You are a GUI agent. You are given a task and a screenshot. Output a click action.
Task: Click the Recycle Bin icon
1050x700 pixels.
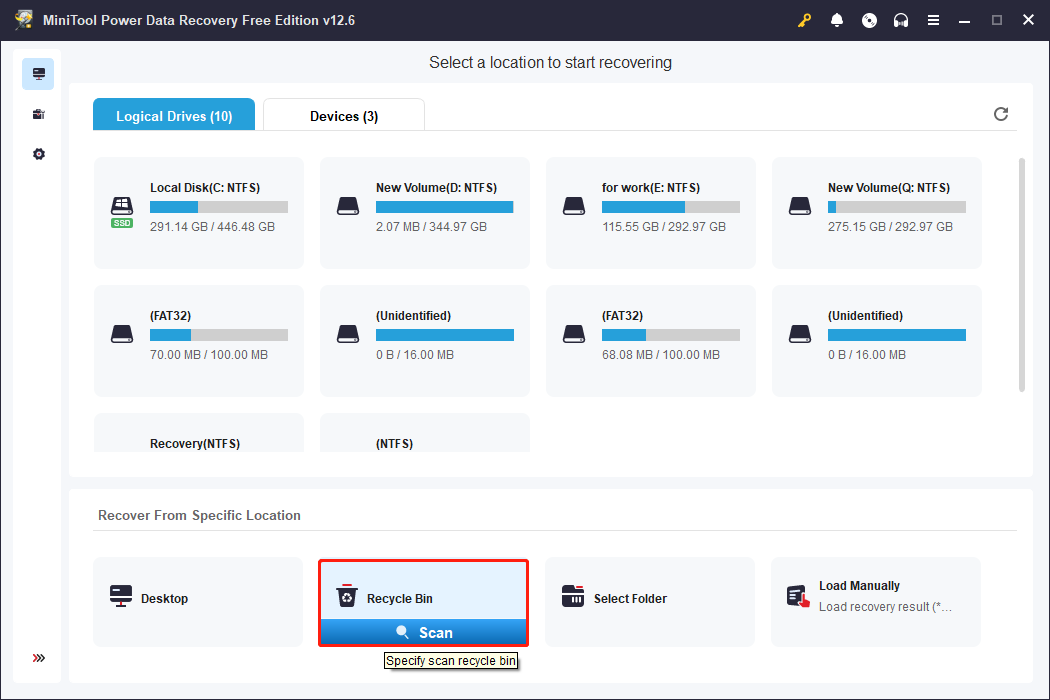point(347,596)
